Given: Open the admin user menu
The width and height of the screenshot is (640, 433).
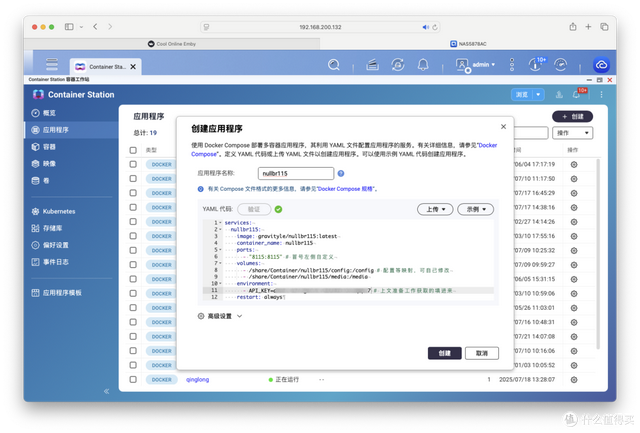Looking at the screenshot, I should click(475, 64).
